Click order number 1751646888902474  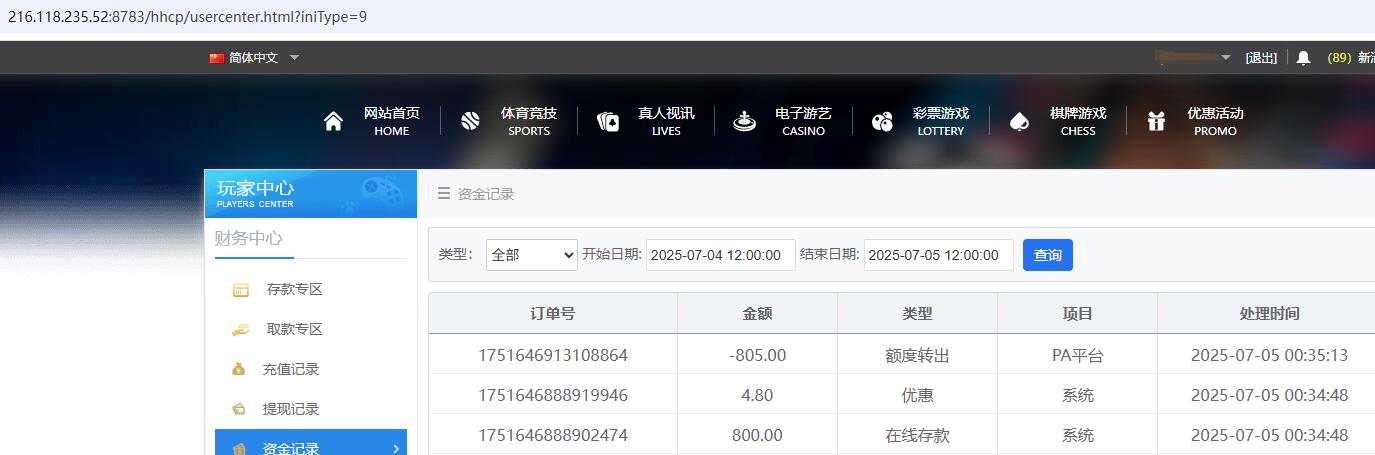[553, 435]
